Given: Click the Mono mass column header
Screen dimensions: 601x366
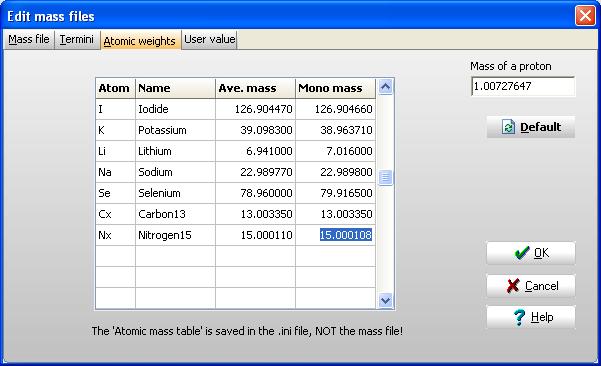Looking at the screenshot, I should coord(335,89).
